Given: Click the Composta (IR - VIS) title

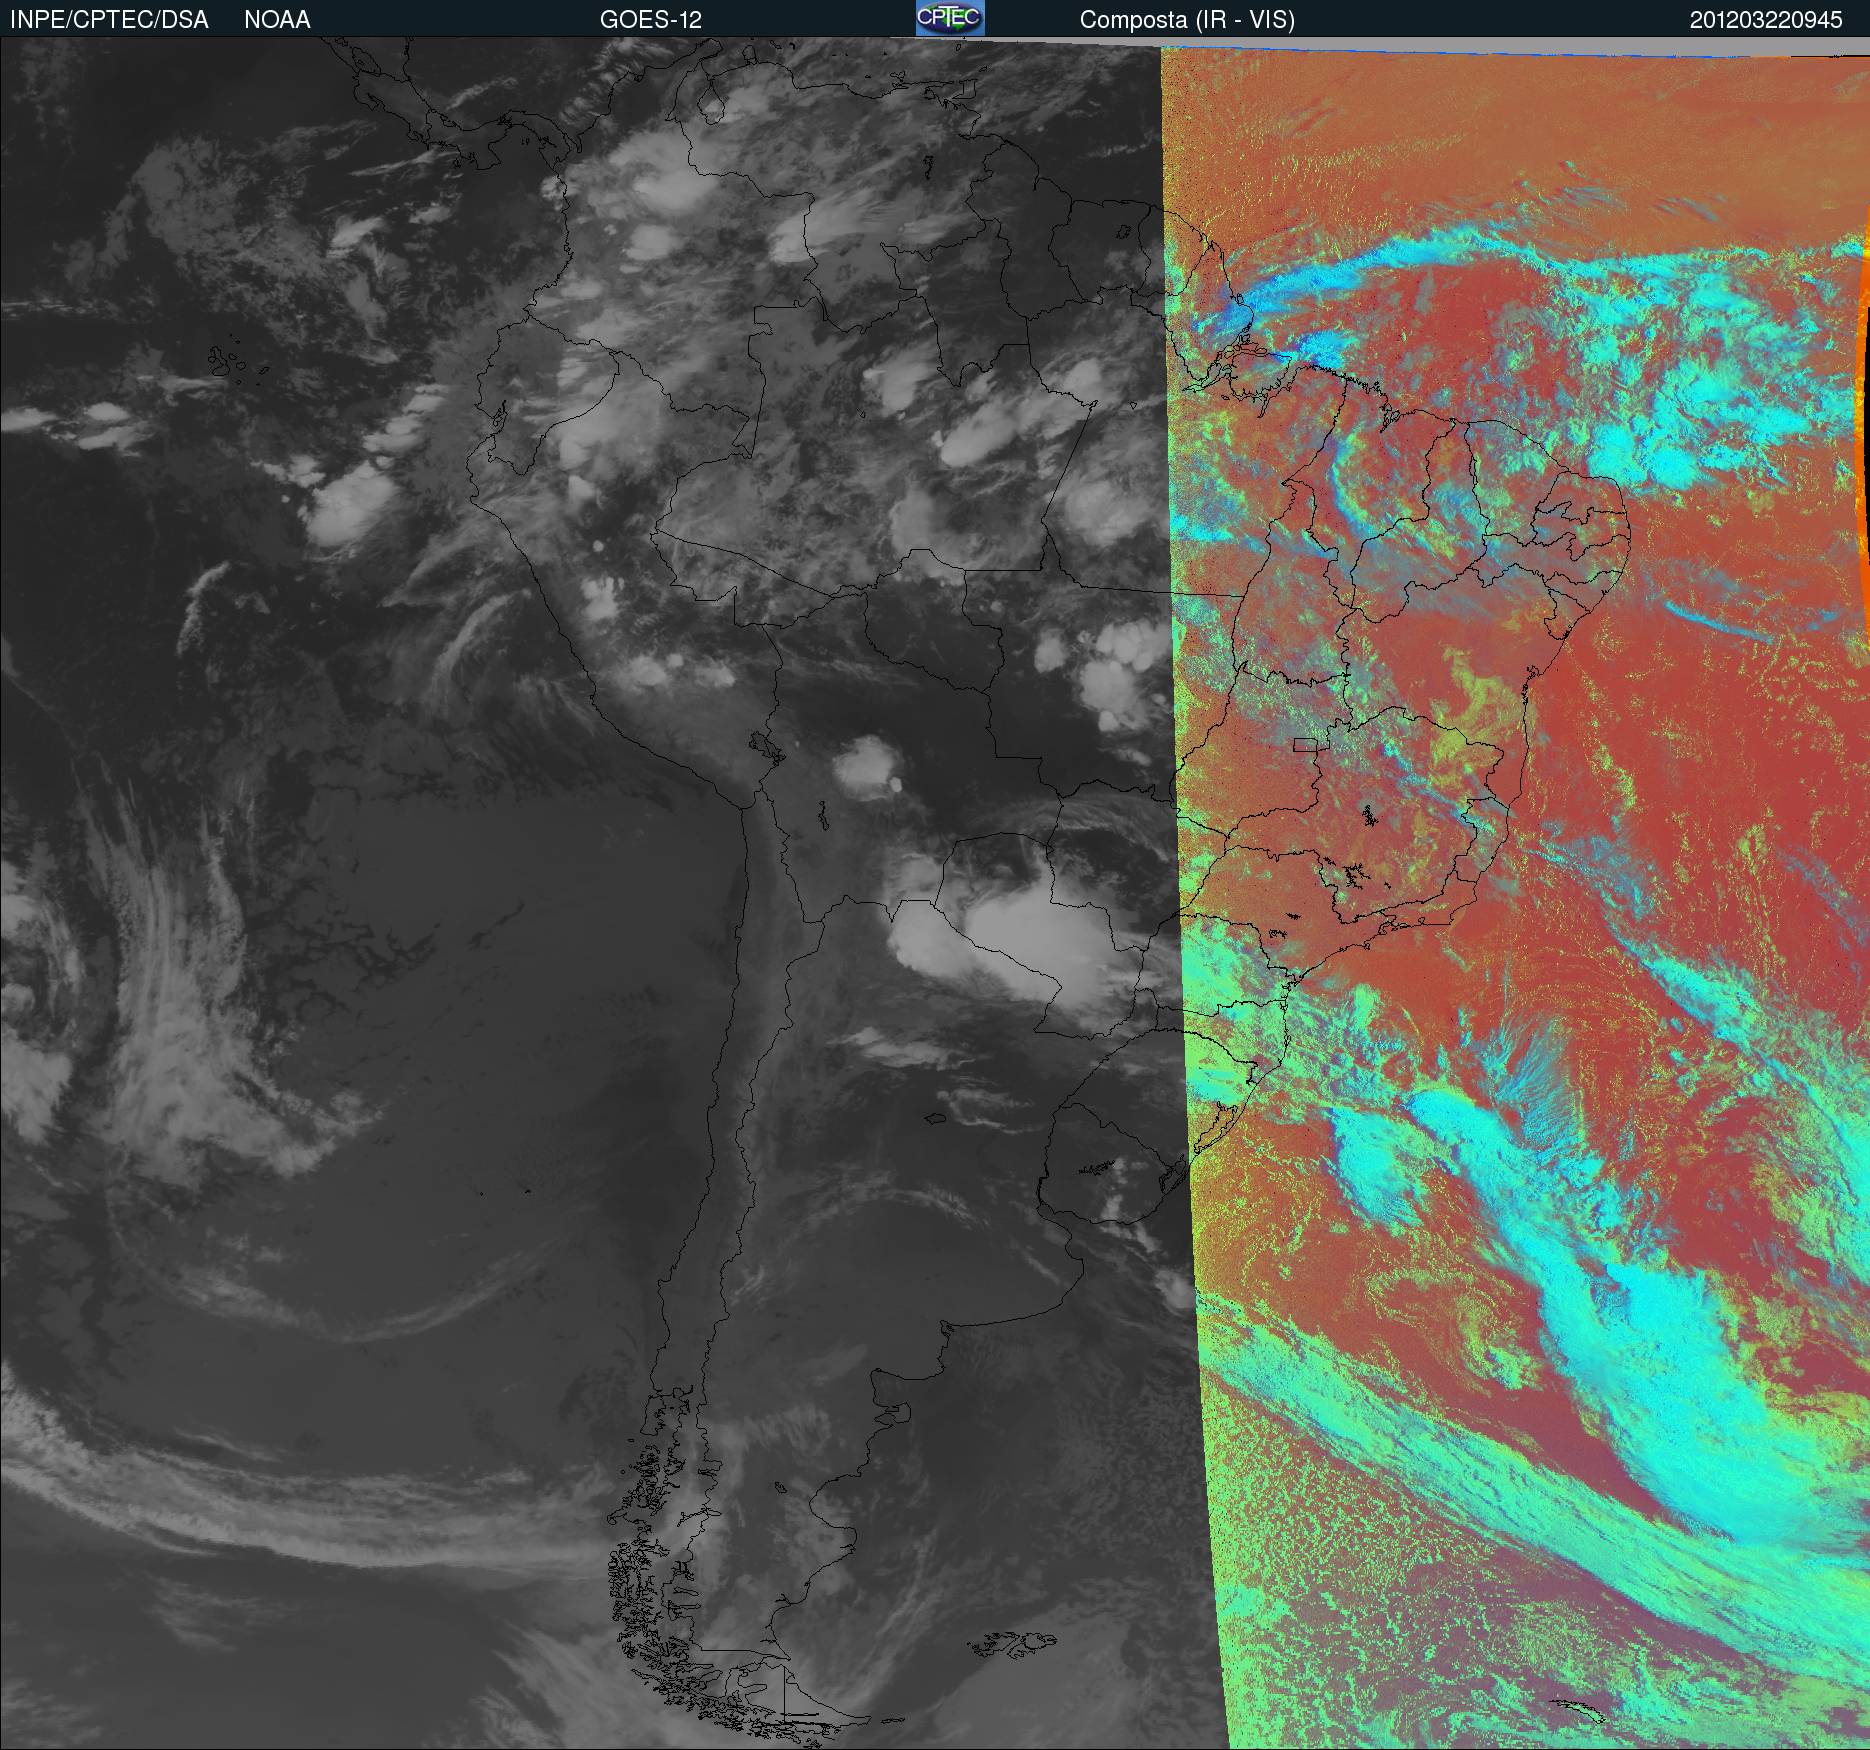Looking at the screenshot, I should [1187, 20].
